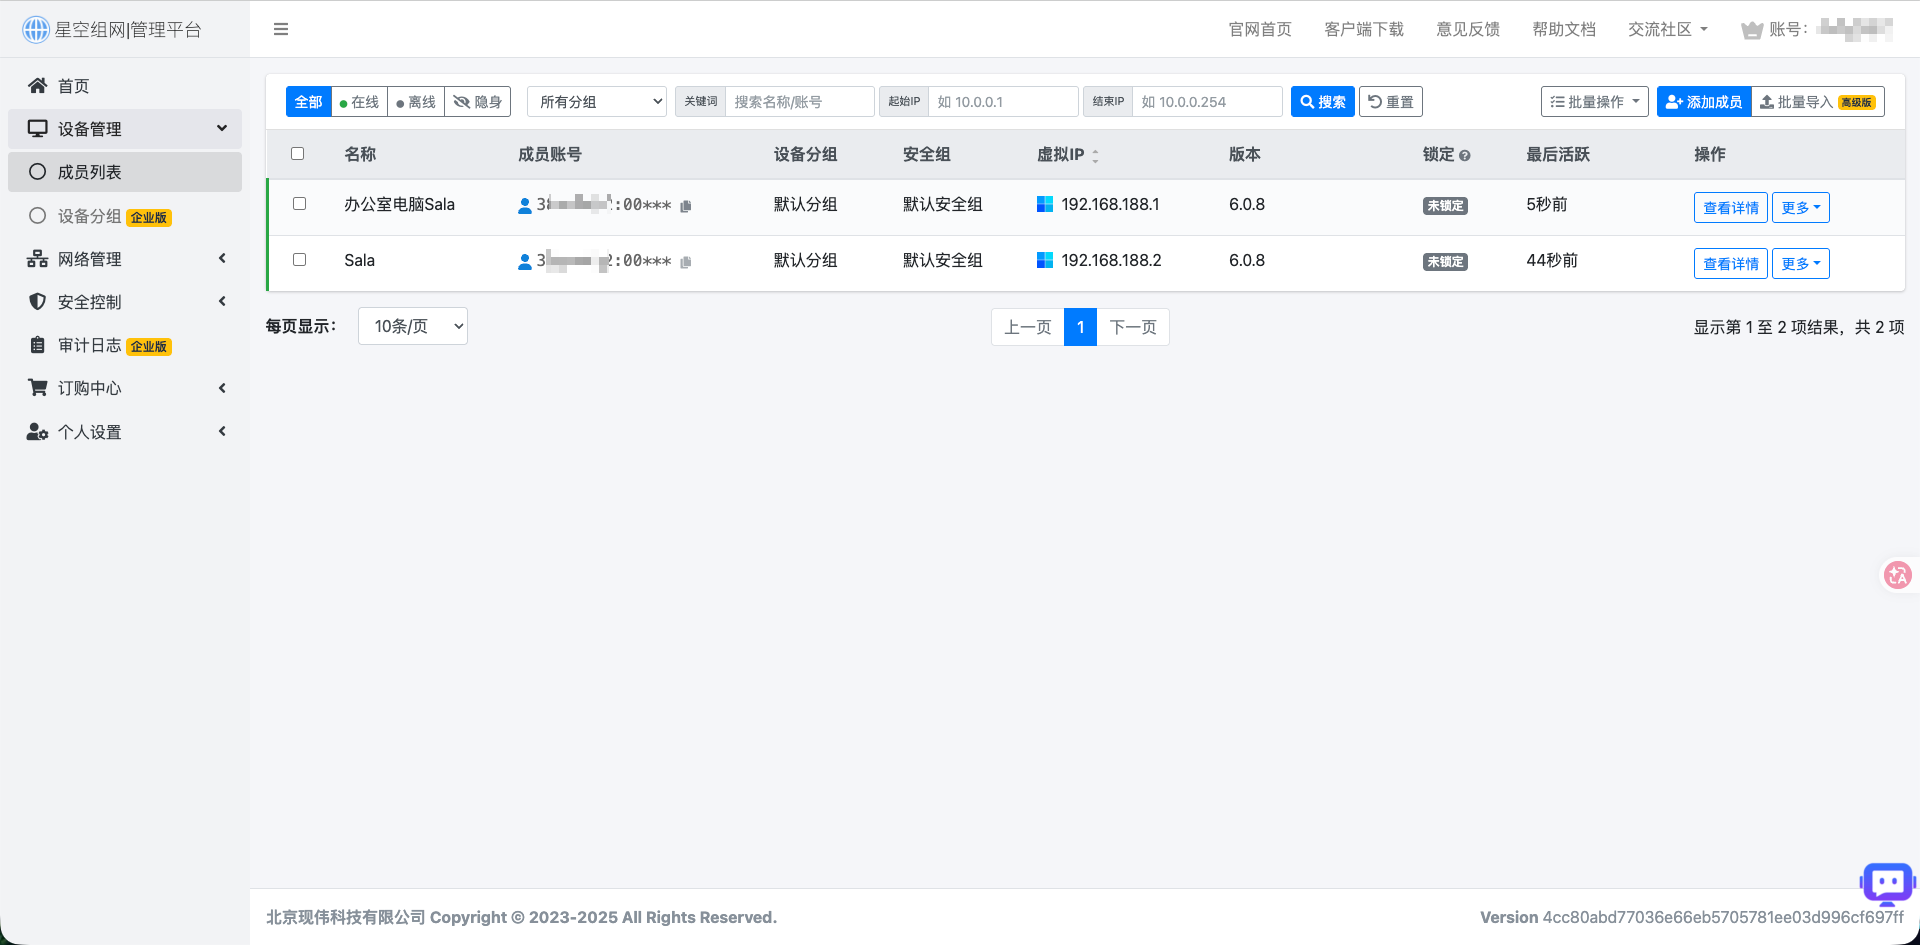Viewport: 1920px width, 945px height.
Task: Click user icon in 办公室电脑Sala row
Action: pos(525,206)
